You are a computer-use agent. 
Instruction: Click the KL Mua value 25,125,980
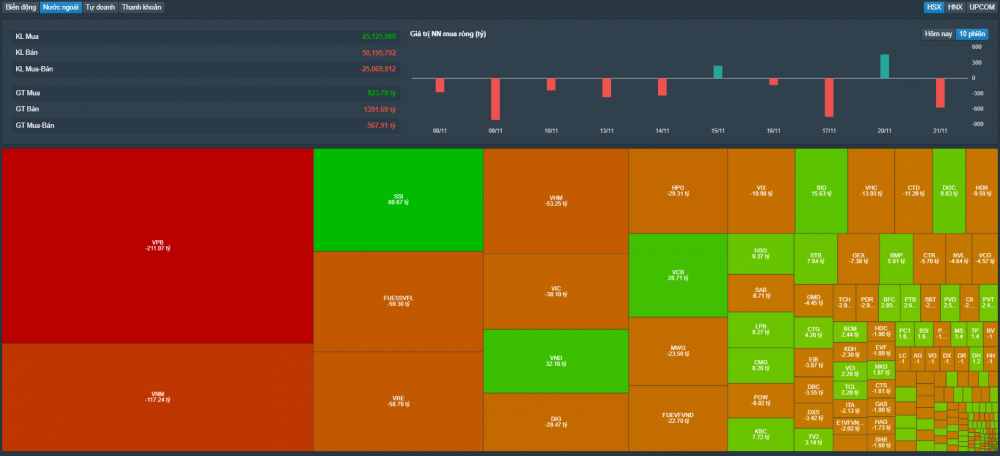(x=379, y=36)
